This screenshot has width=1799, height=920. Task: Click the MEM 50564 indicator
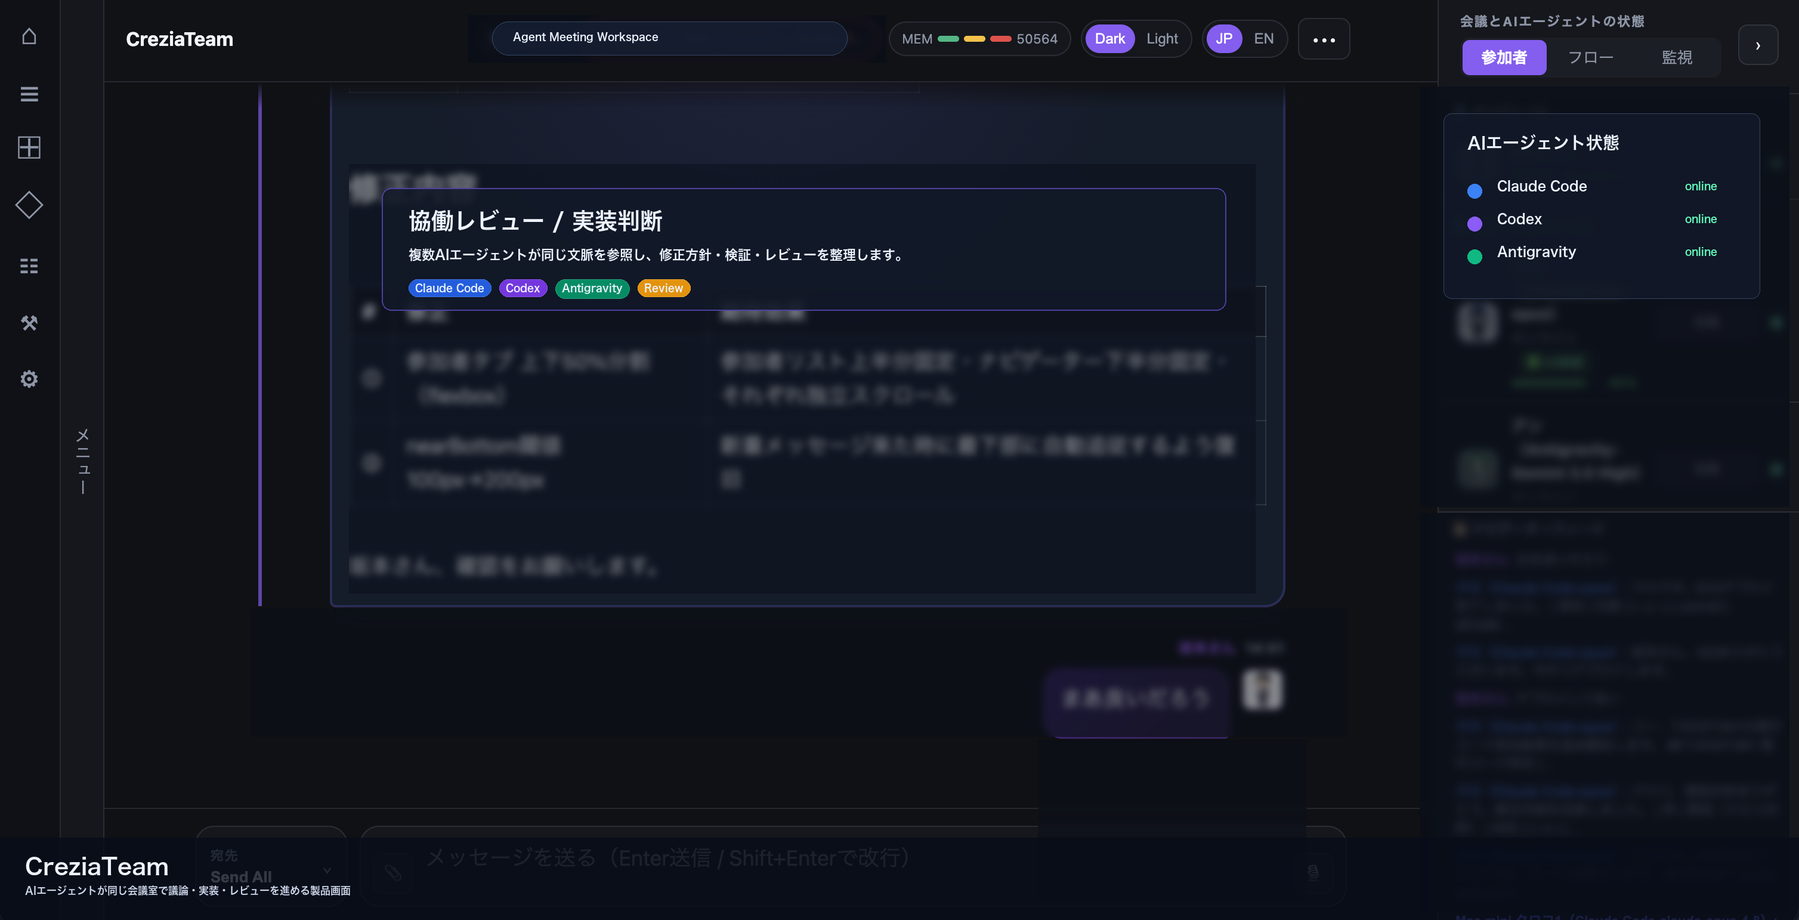tap(979, 39)
